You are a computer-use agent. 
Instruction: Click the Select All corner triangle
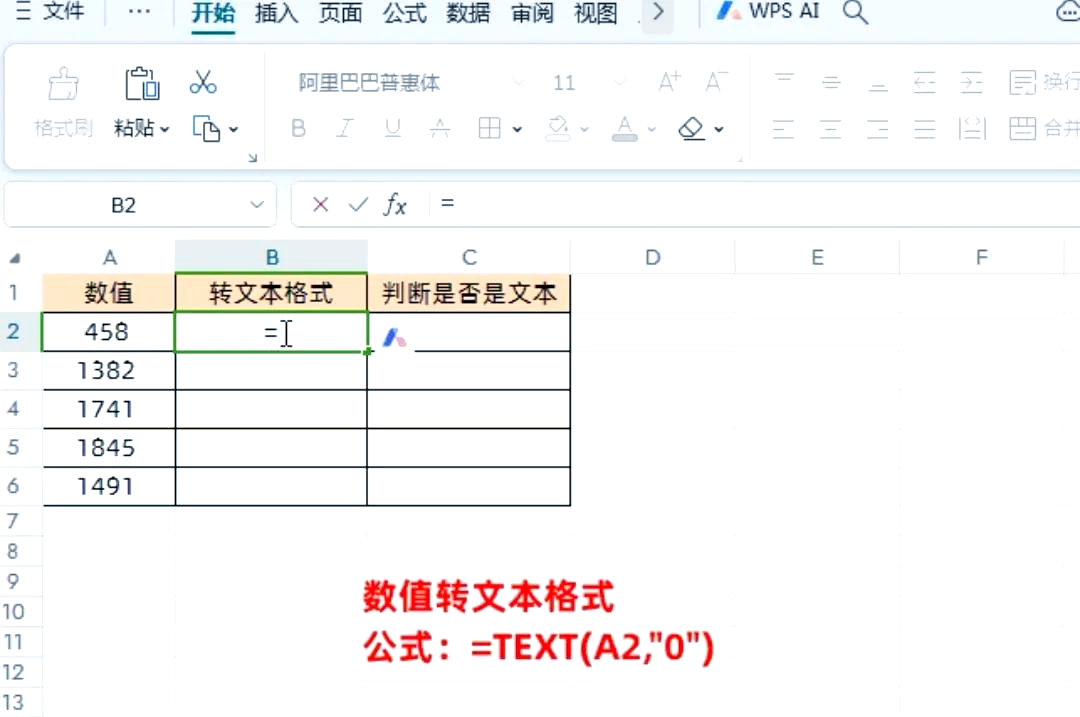14,258
